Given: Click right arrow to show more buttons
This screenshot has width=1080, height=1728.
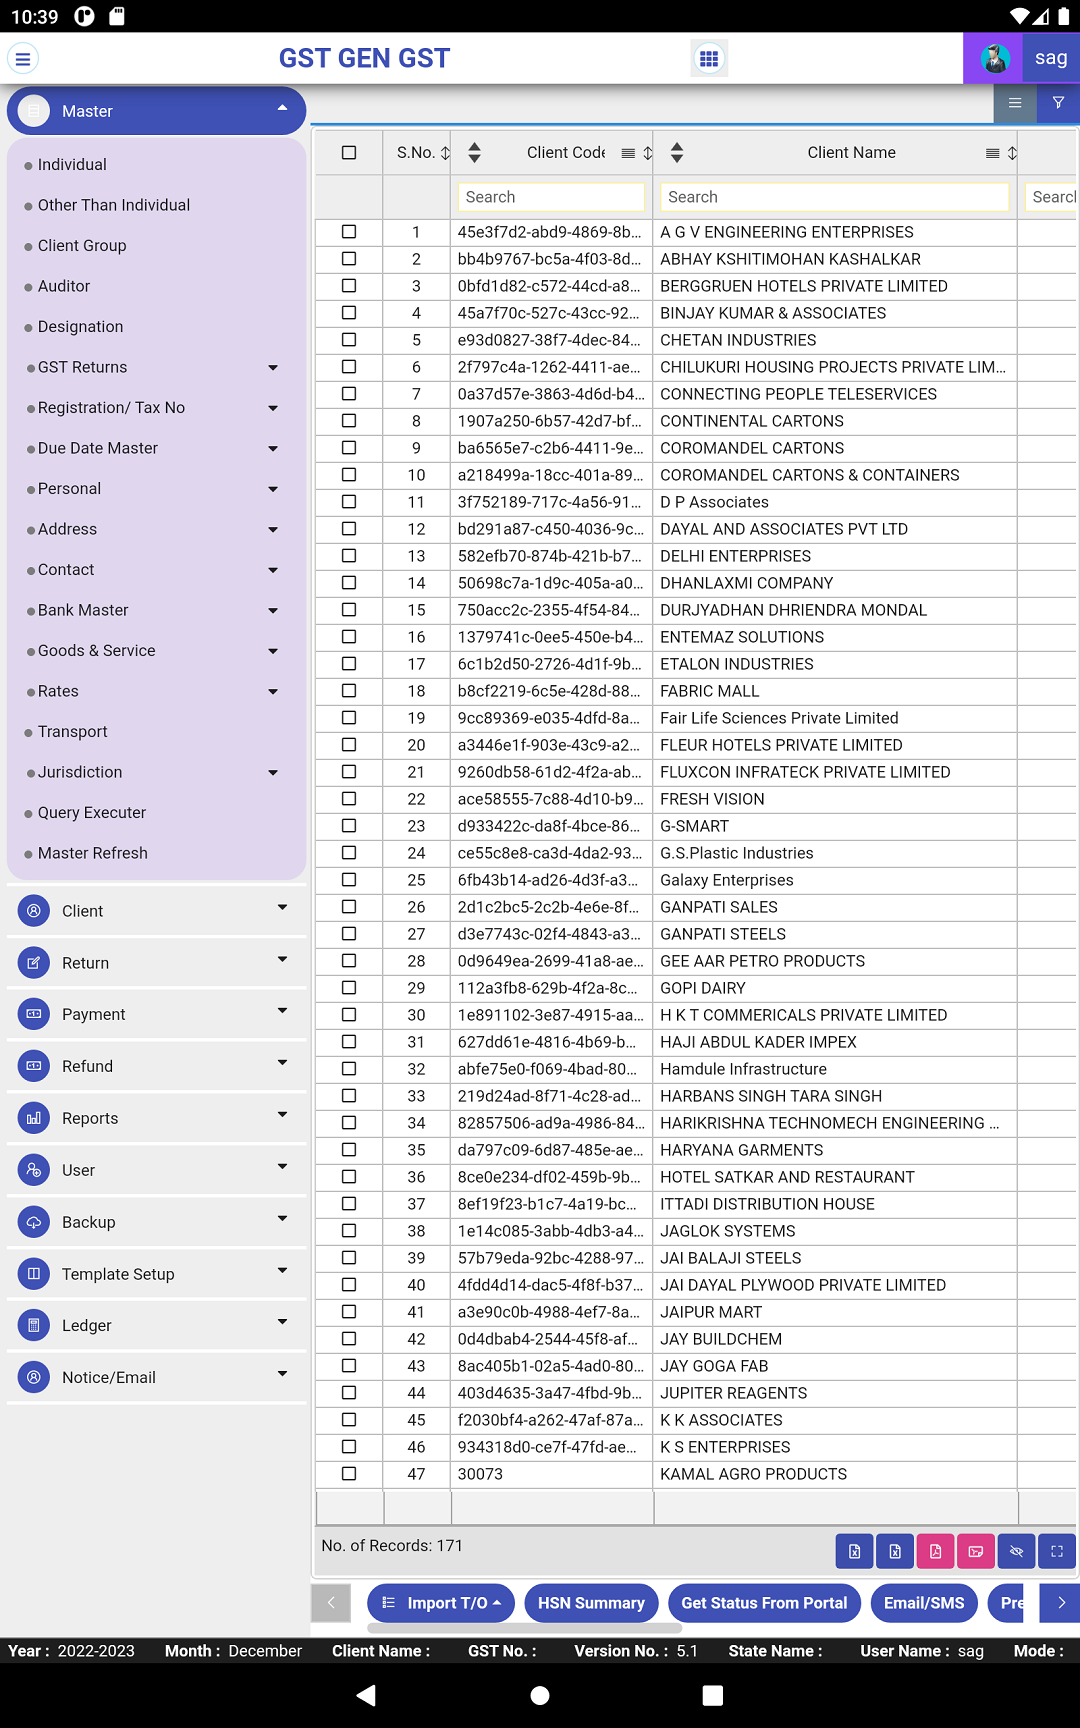Looking at the screenshot, I should 1060,1603.
